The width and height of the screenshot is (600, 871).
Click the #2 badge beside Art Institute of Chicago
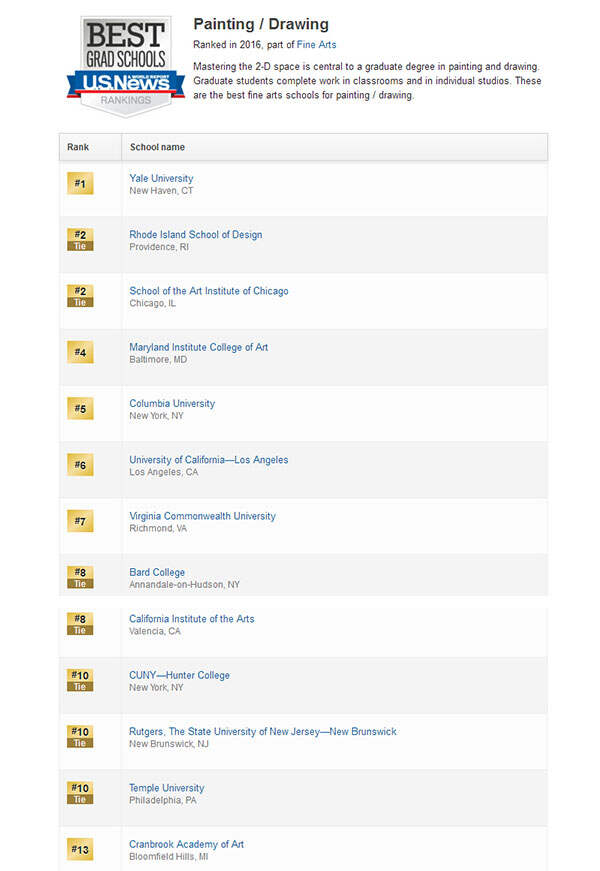pyautogui.click(x=80, y=296)
